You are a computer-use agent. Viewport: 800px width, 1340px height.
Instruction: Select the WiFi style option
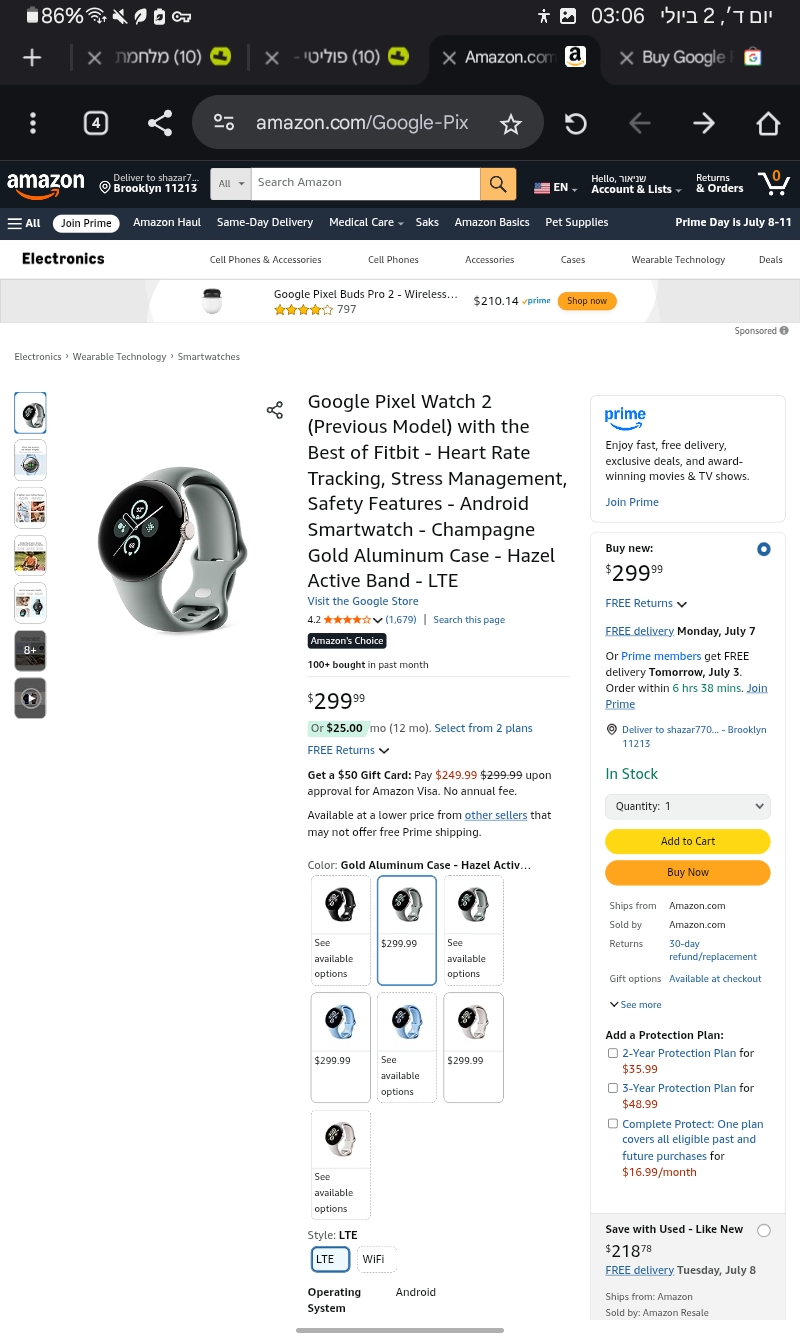pyautogui.click(x=375, y=1259)
